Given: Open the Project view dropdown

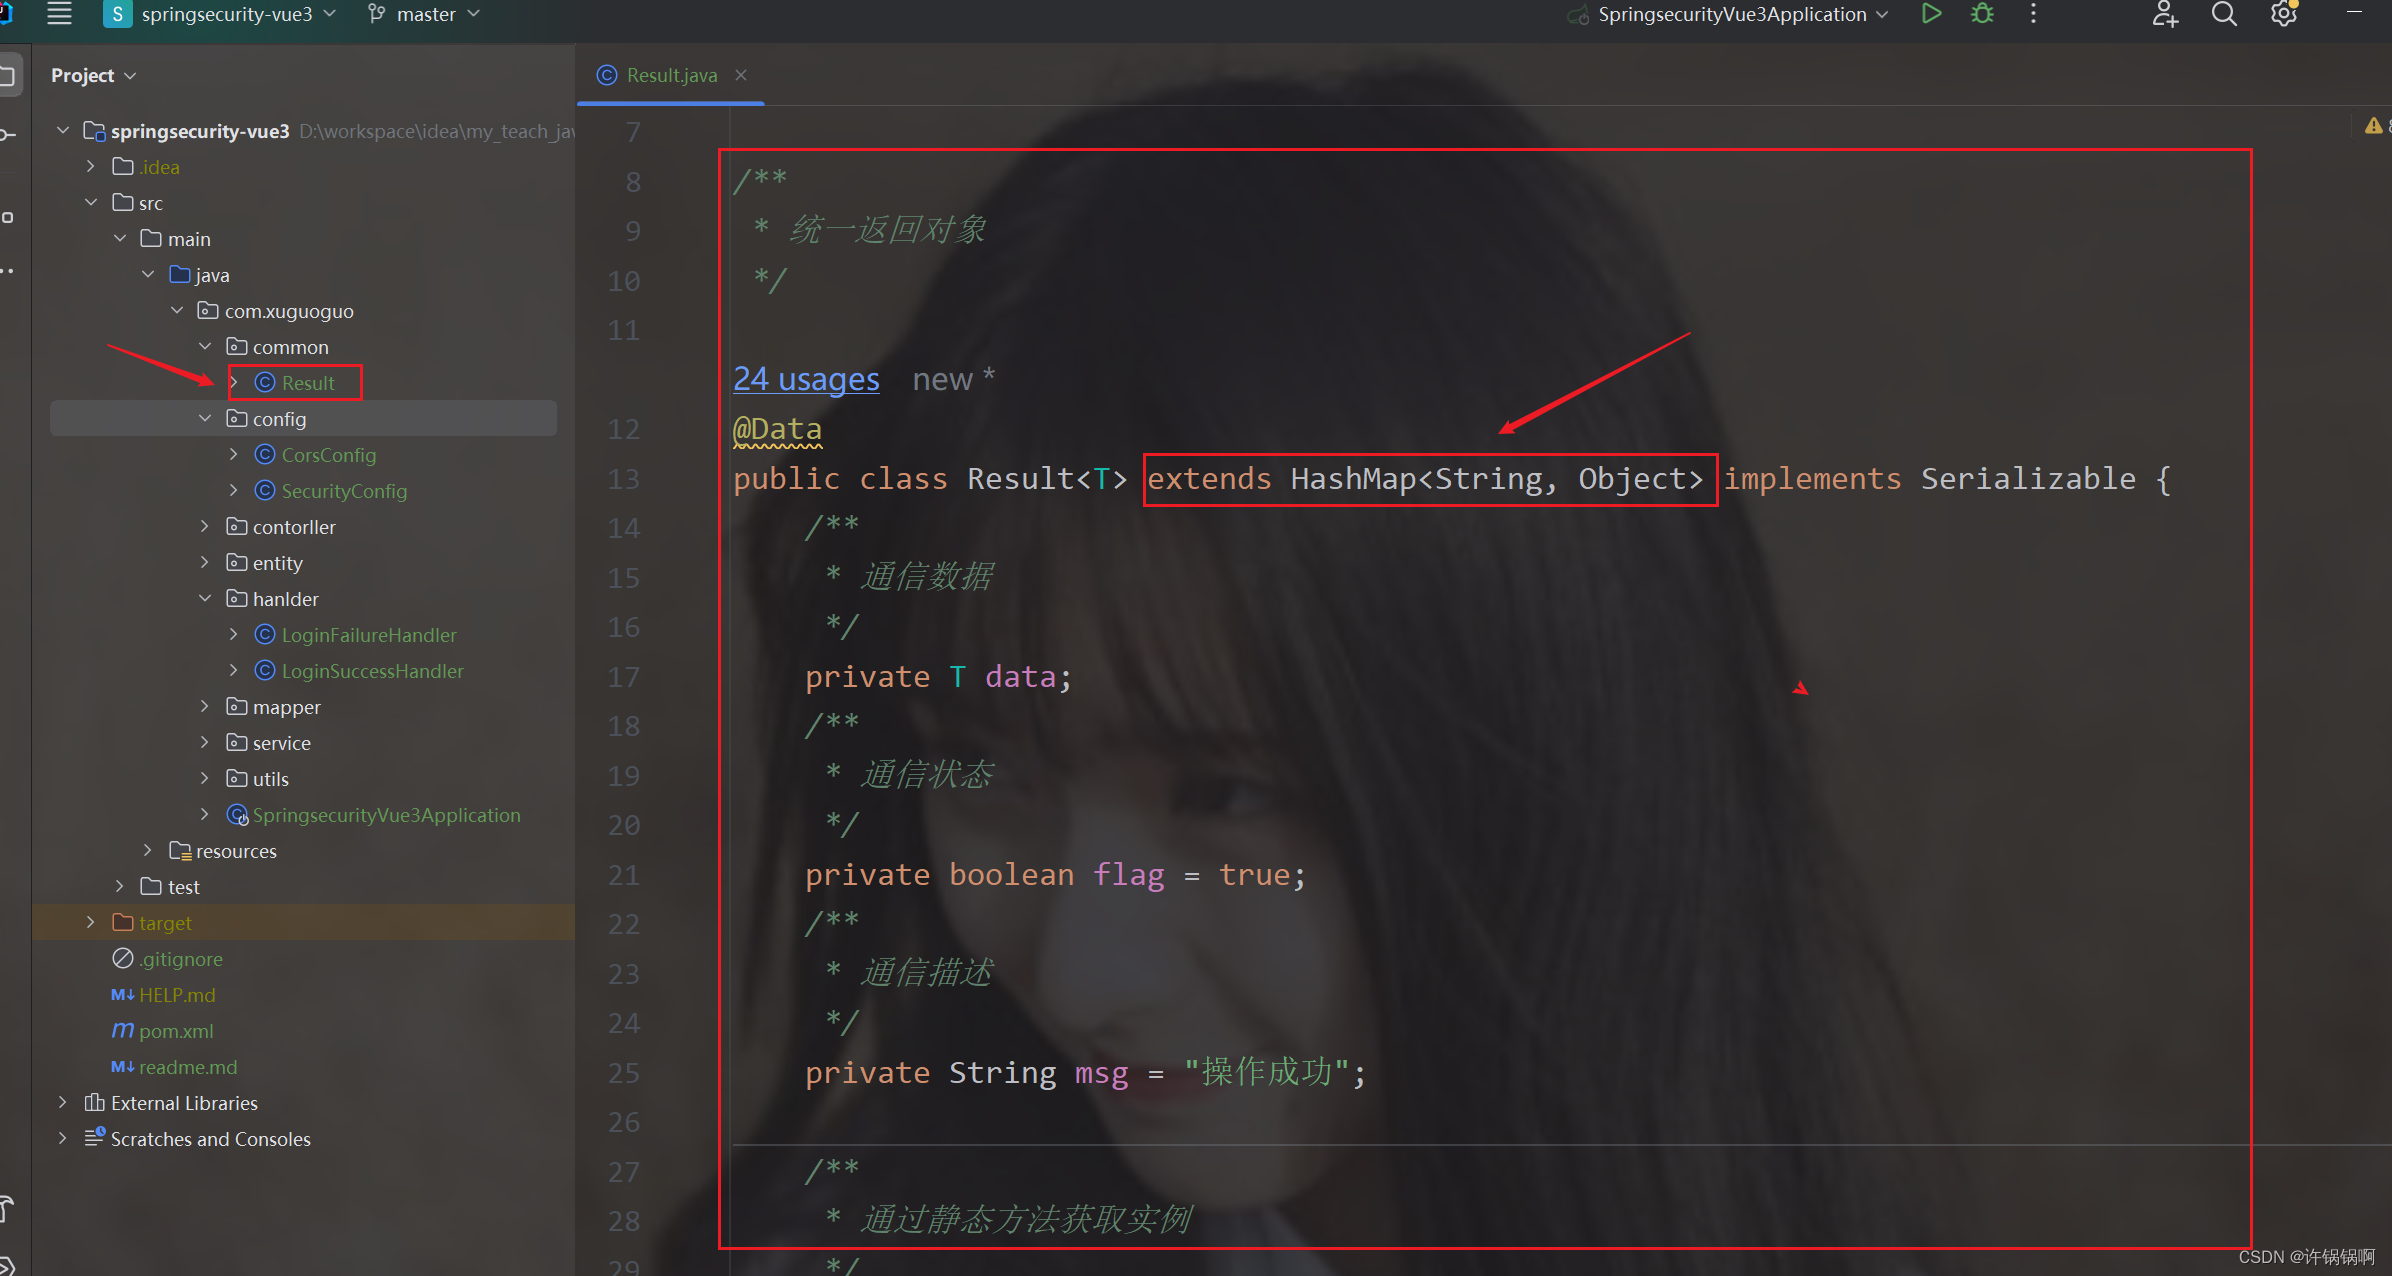Looking at the screenshot, I should [93, 75].
